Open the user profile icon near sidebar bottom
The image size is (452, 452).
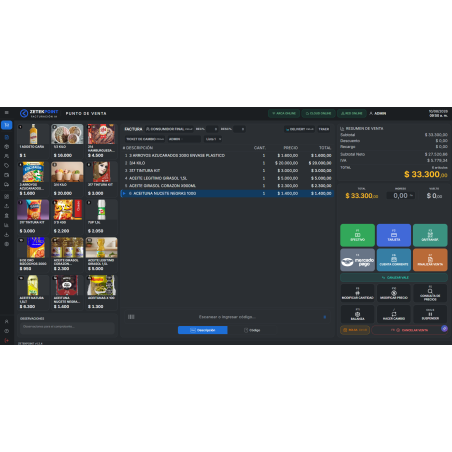(x=6, y=321)
